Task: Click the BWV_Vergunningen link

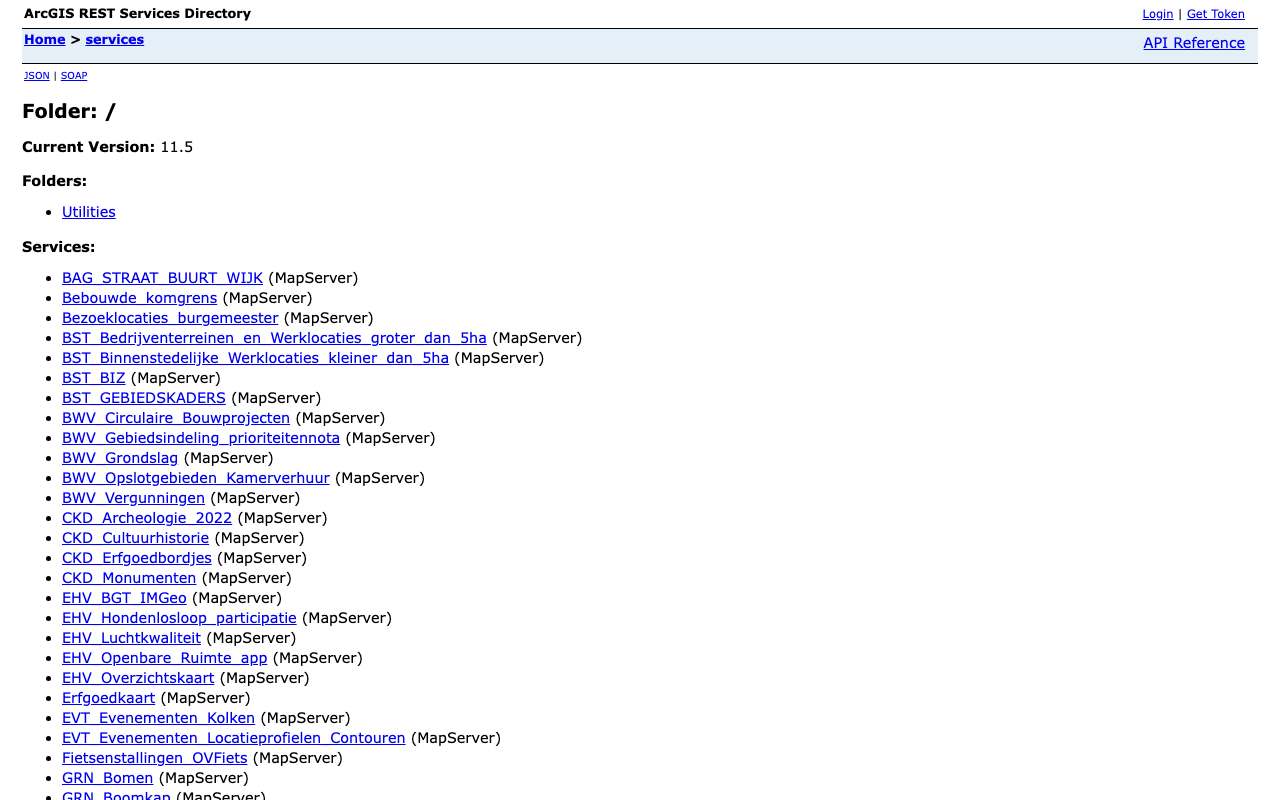Action: pyautogui.click(x=133, y=498)
